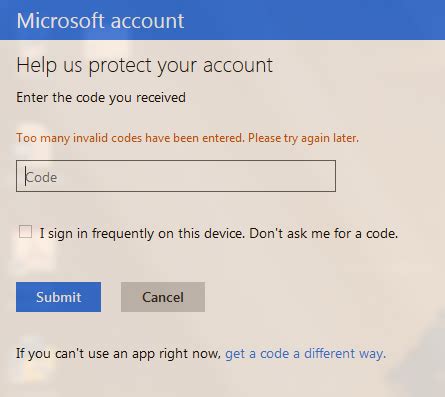Click the 'Microsoft account' header title
The image size is (445, 397).
(100, 21)
